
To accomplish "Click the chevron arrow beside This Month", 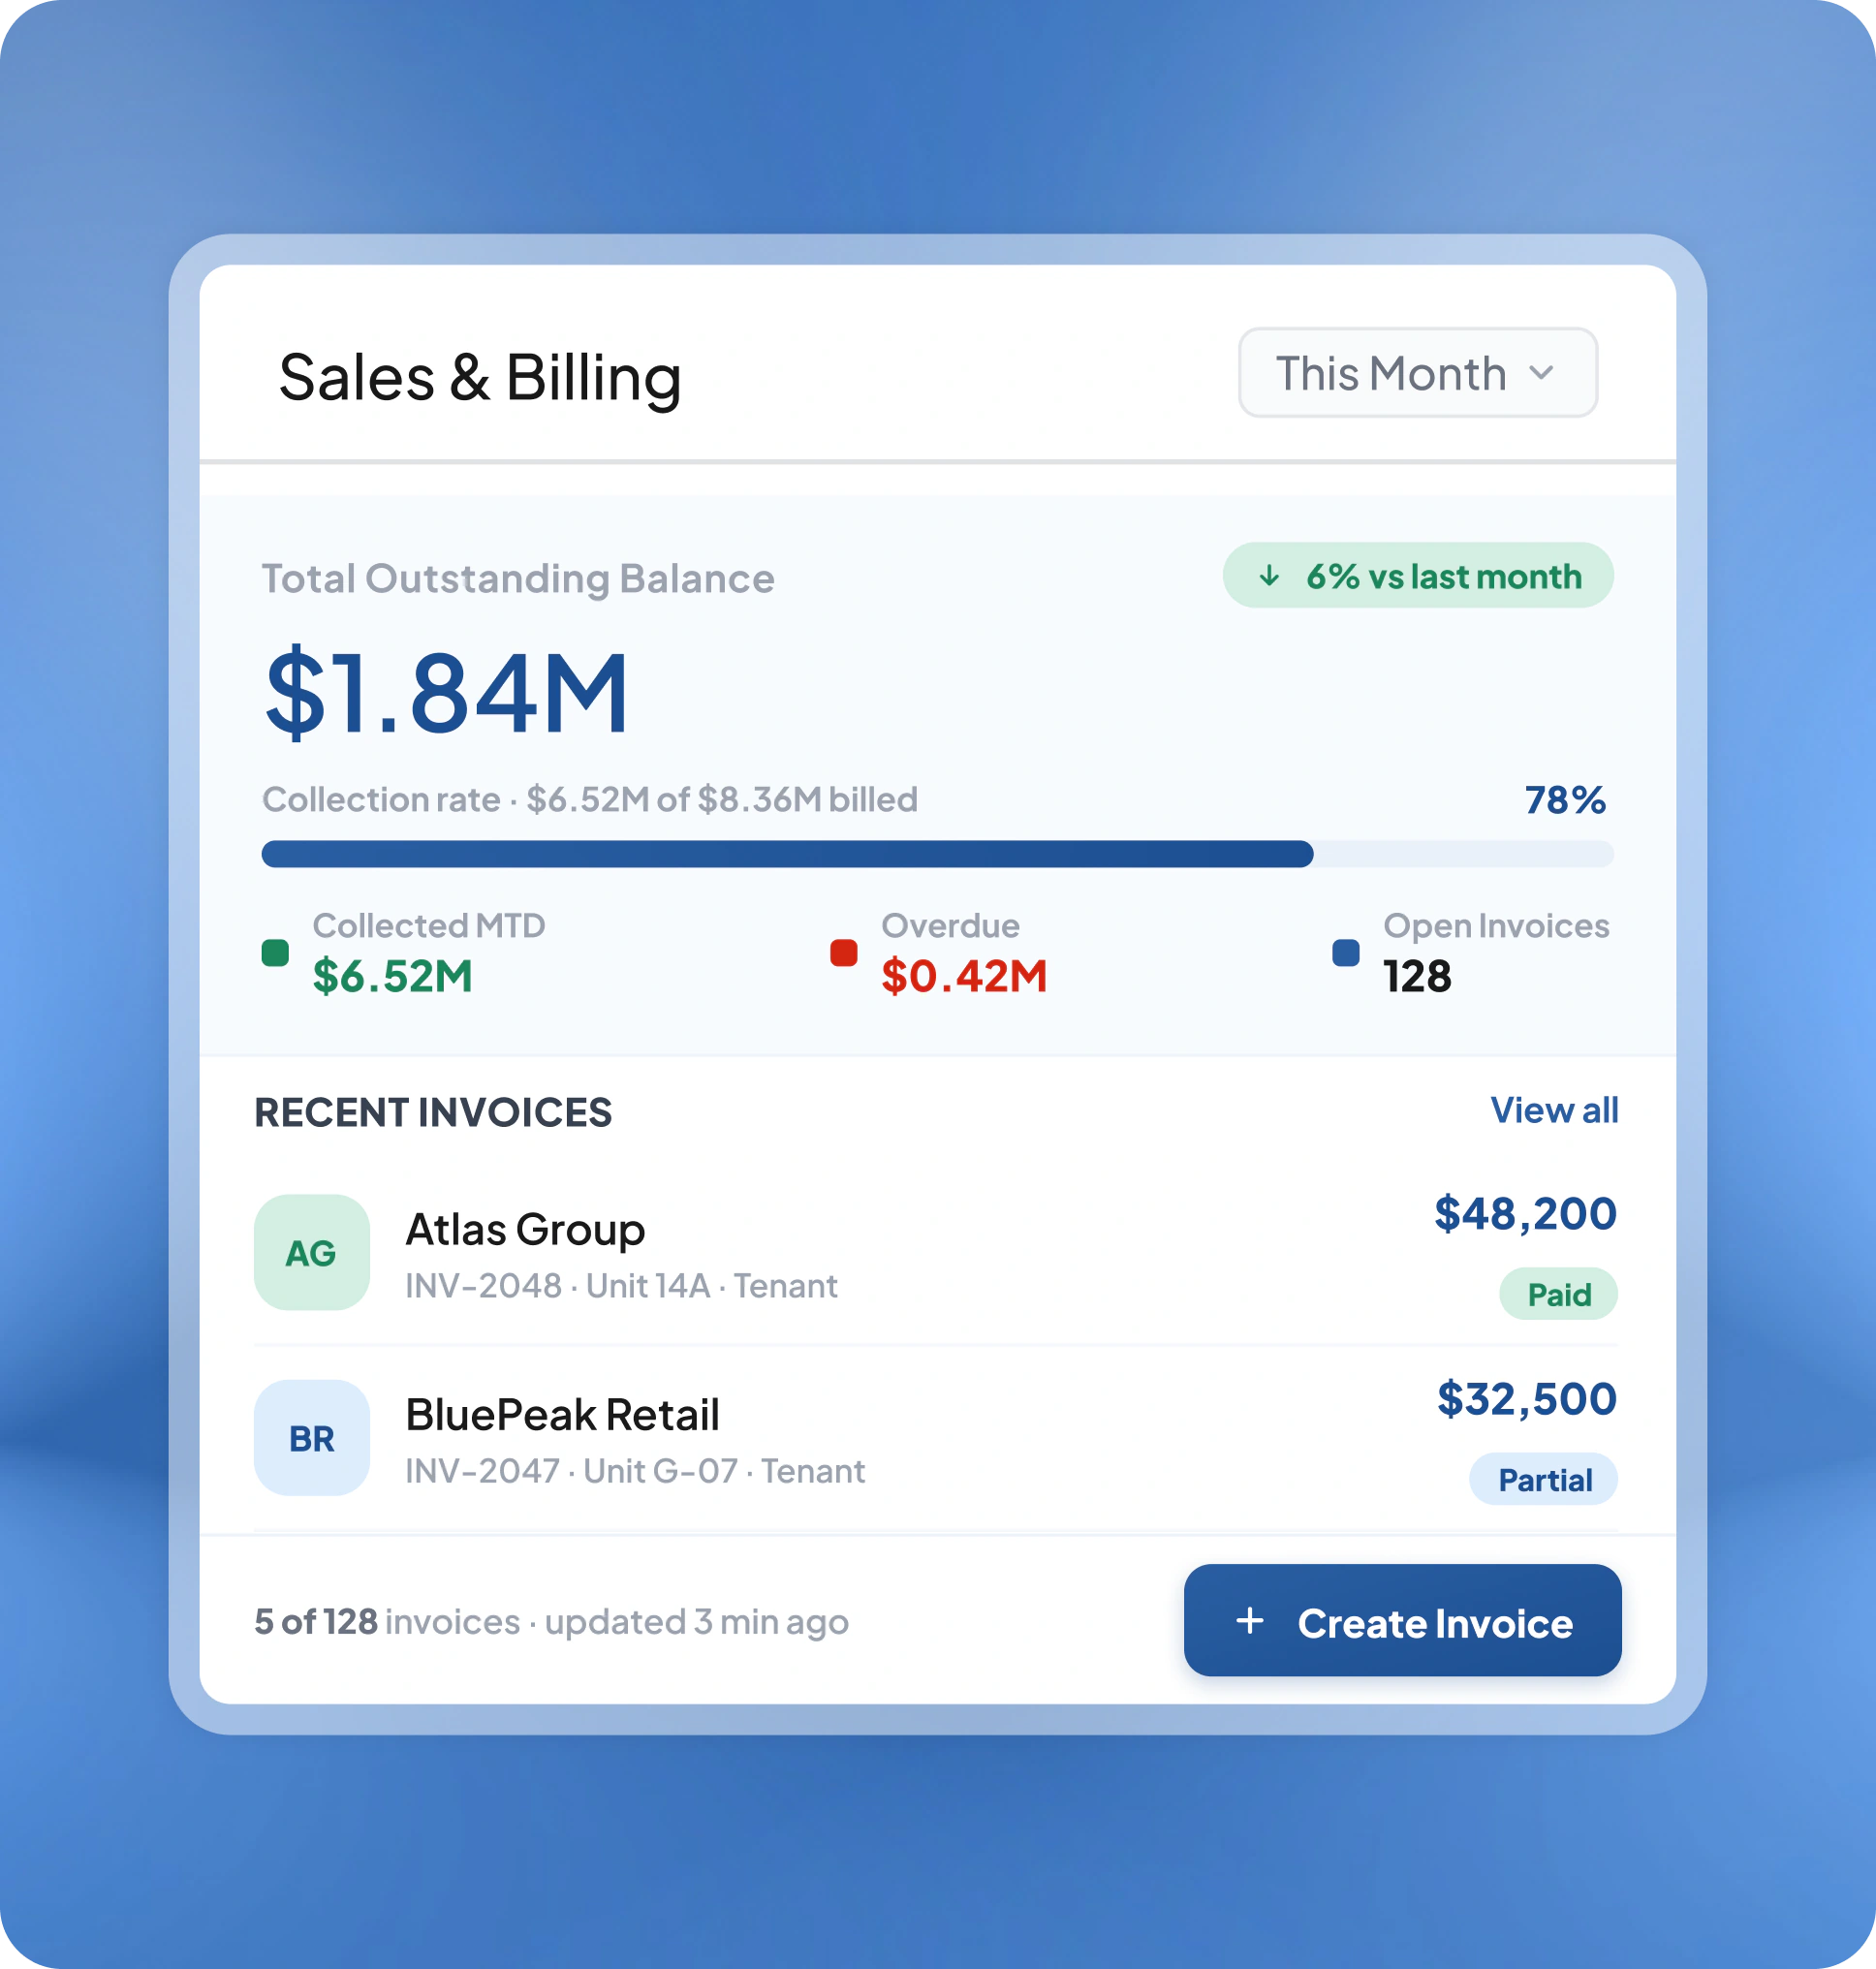I will [x=1541, y=374].
